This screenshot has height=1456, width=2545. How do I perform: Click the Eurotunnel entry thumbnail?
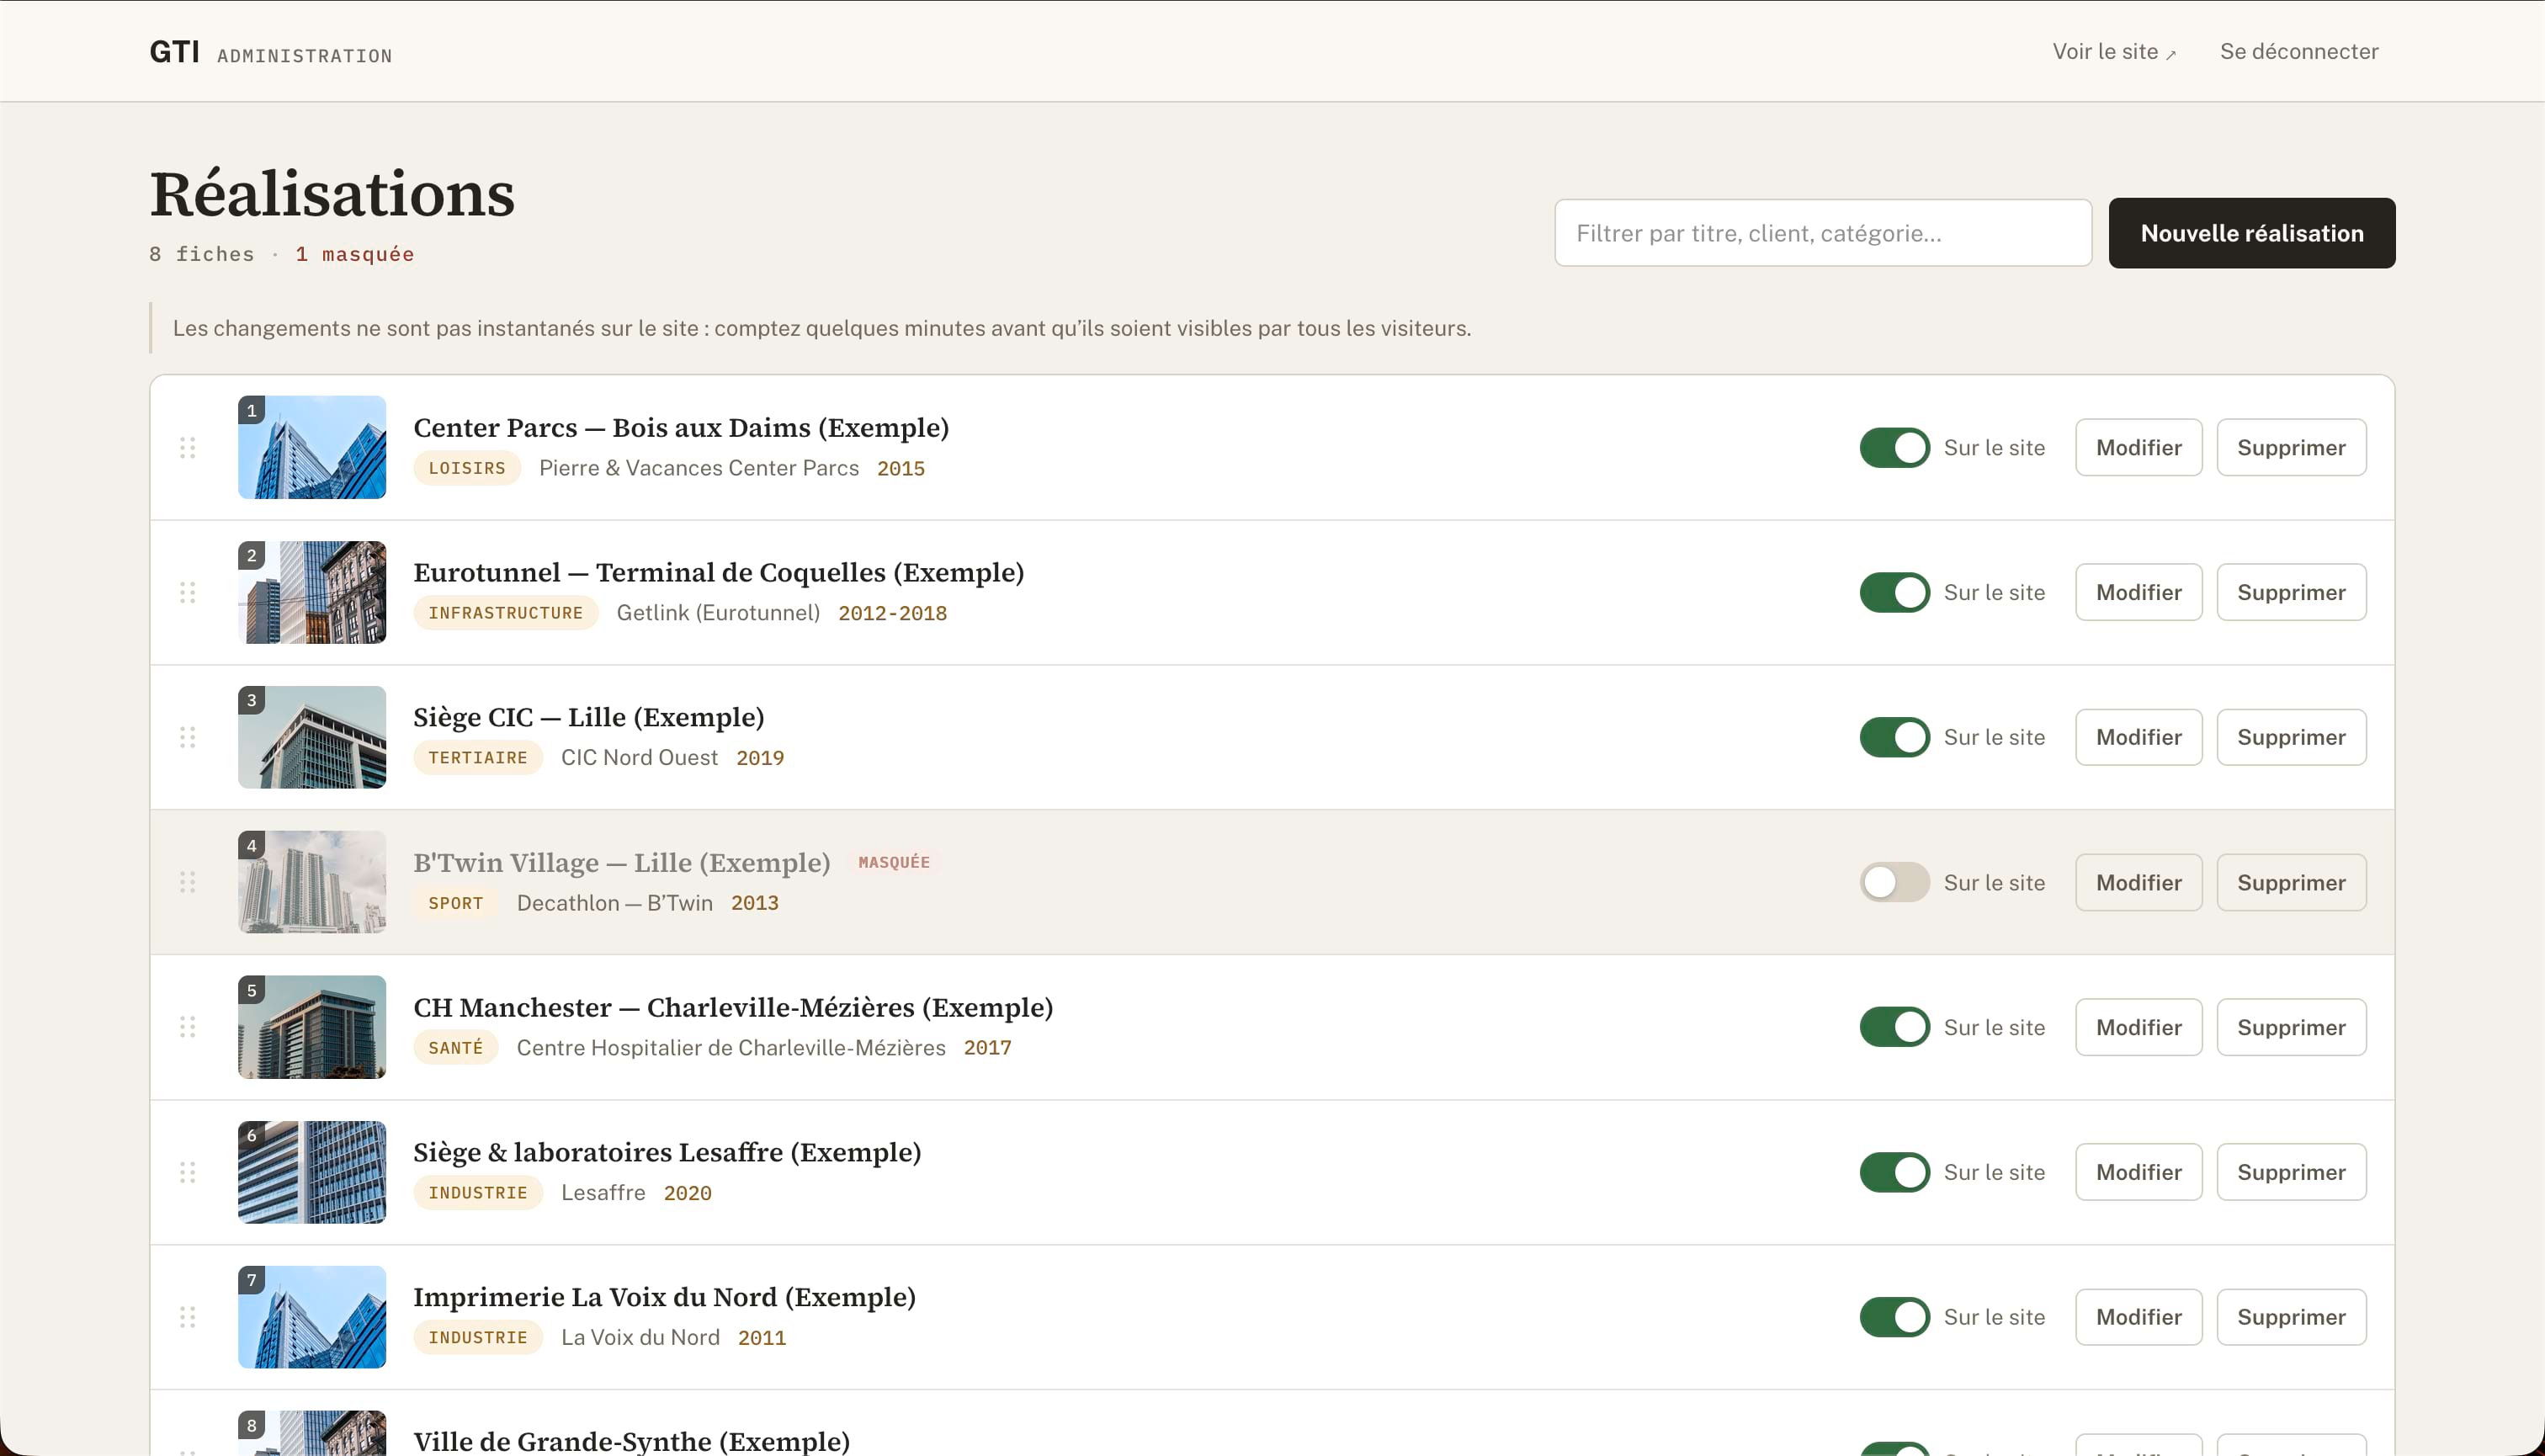[312, 592]
